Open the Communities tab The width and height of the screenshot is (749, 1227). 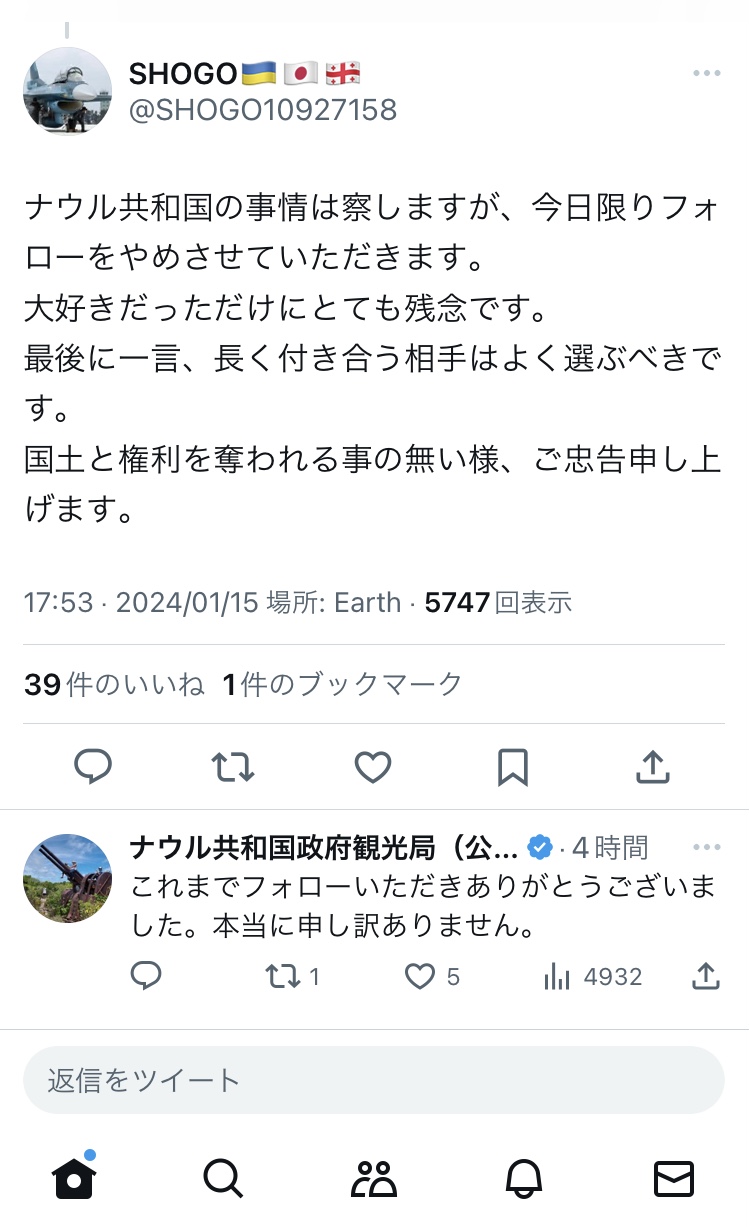point(374,1180)
